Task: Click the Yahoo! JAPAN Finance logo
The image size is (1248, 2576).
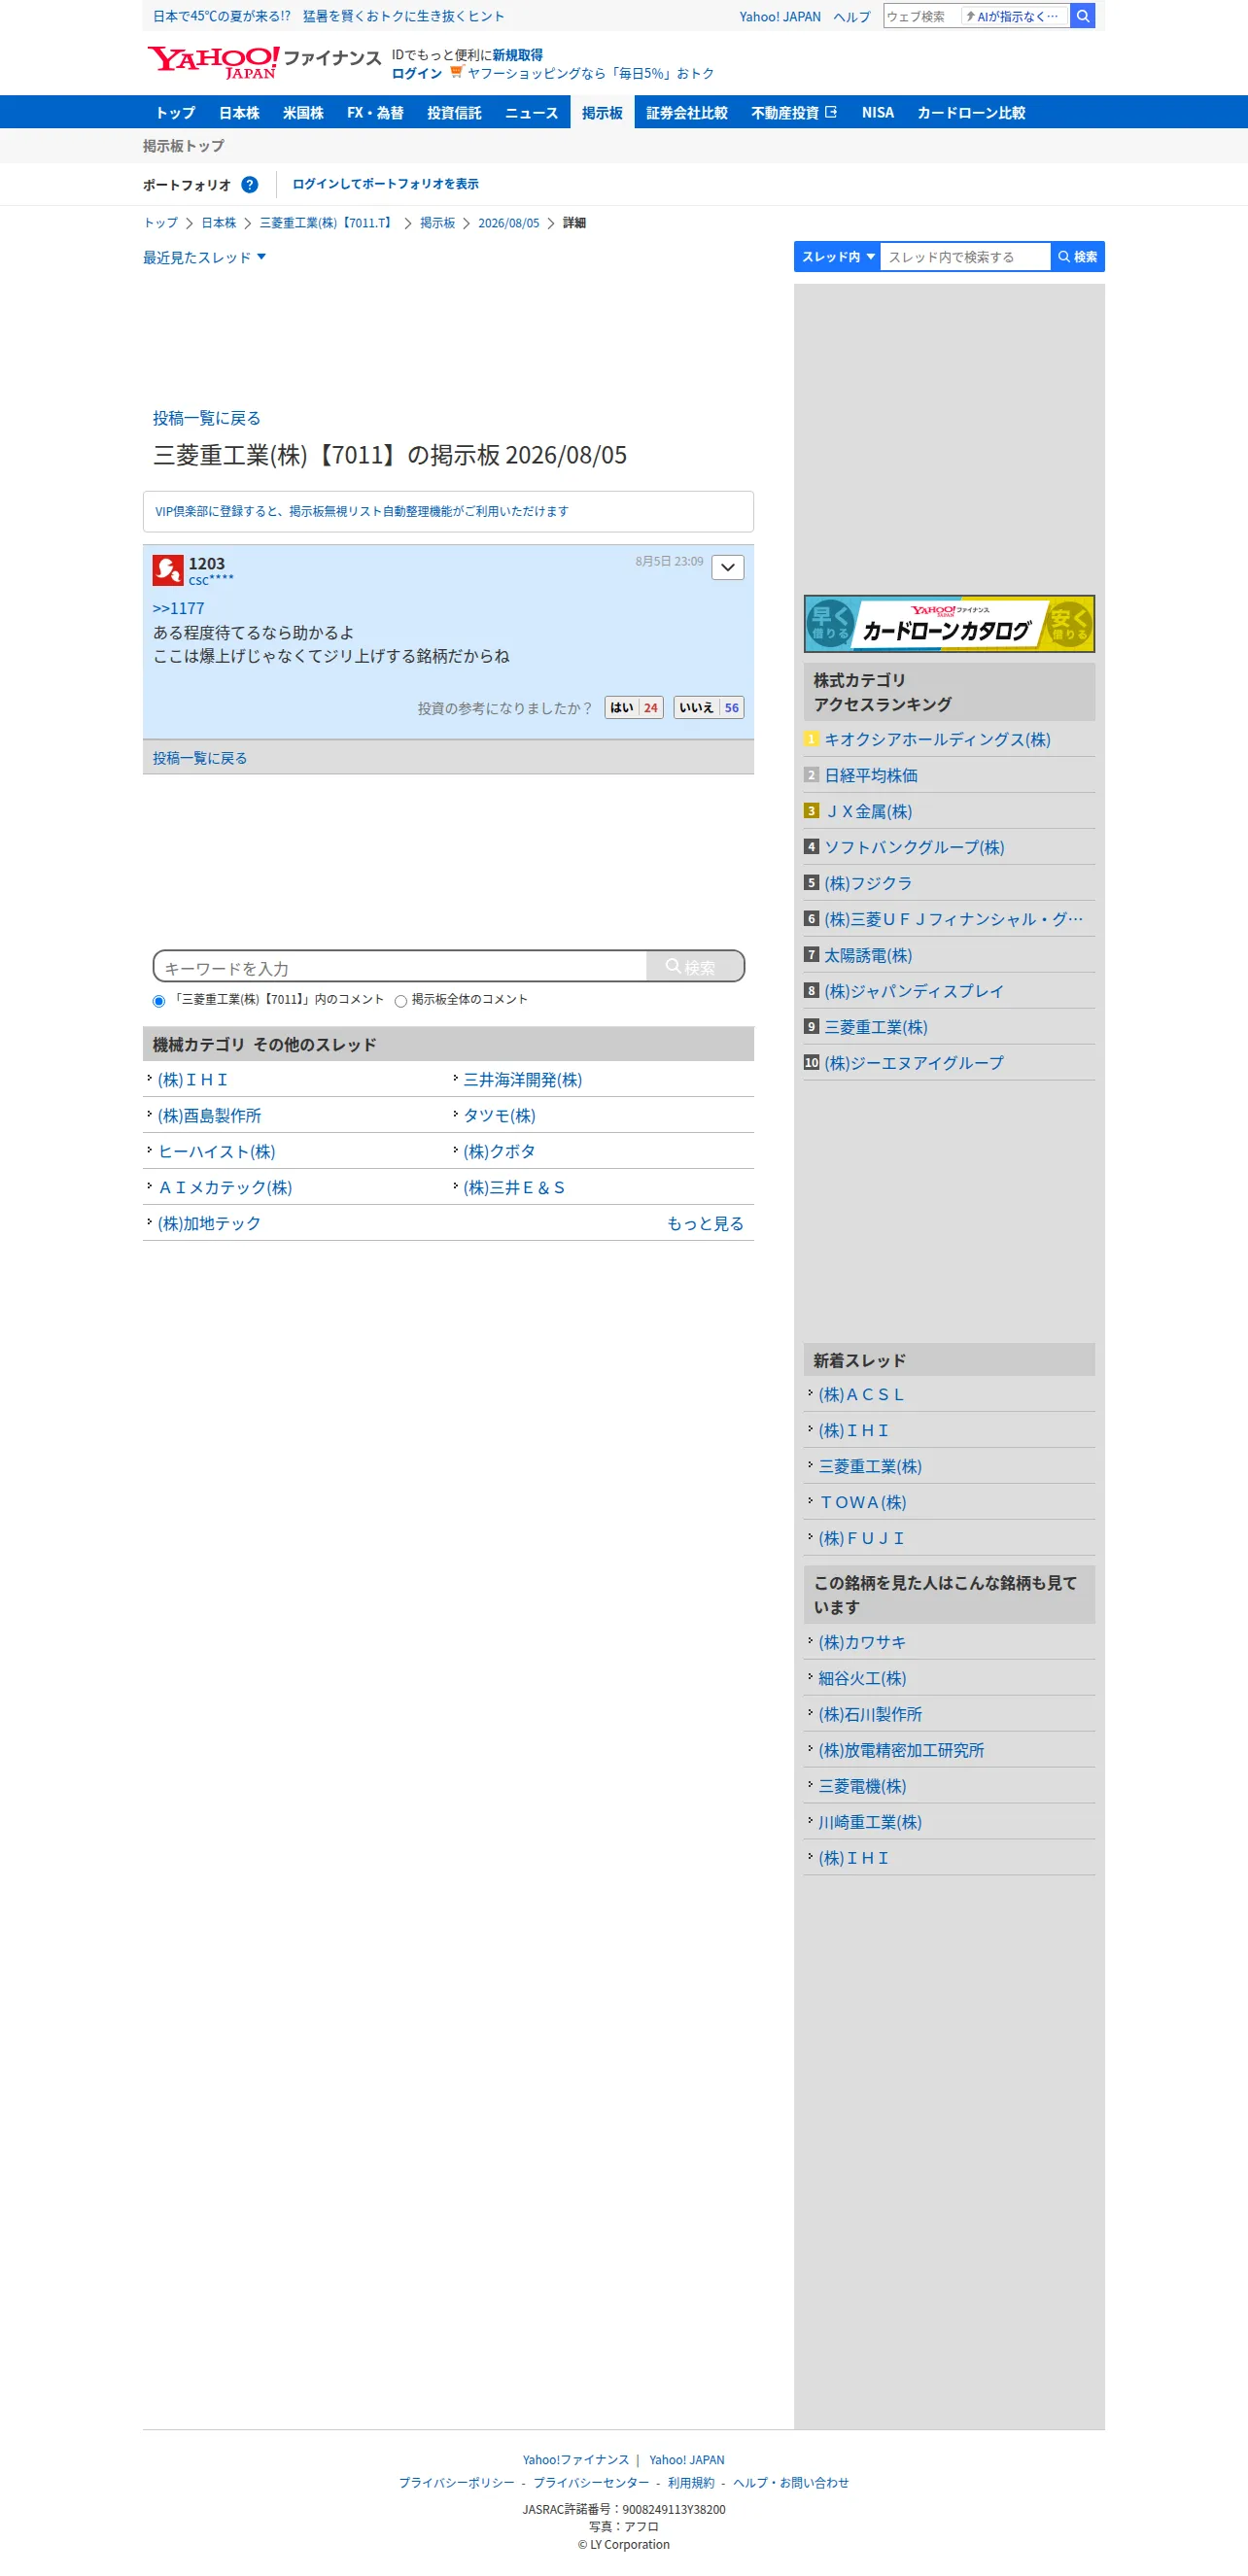Action: [264, 62]
